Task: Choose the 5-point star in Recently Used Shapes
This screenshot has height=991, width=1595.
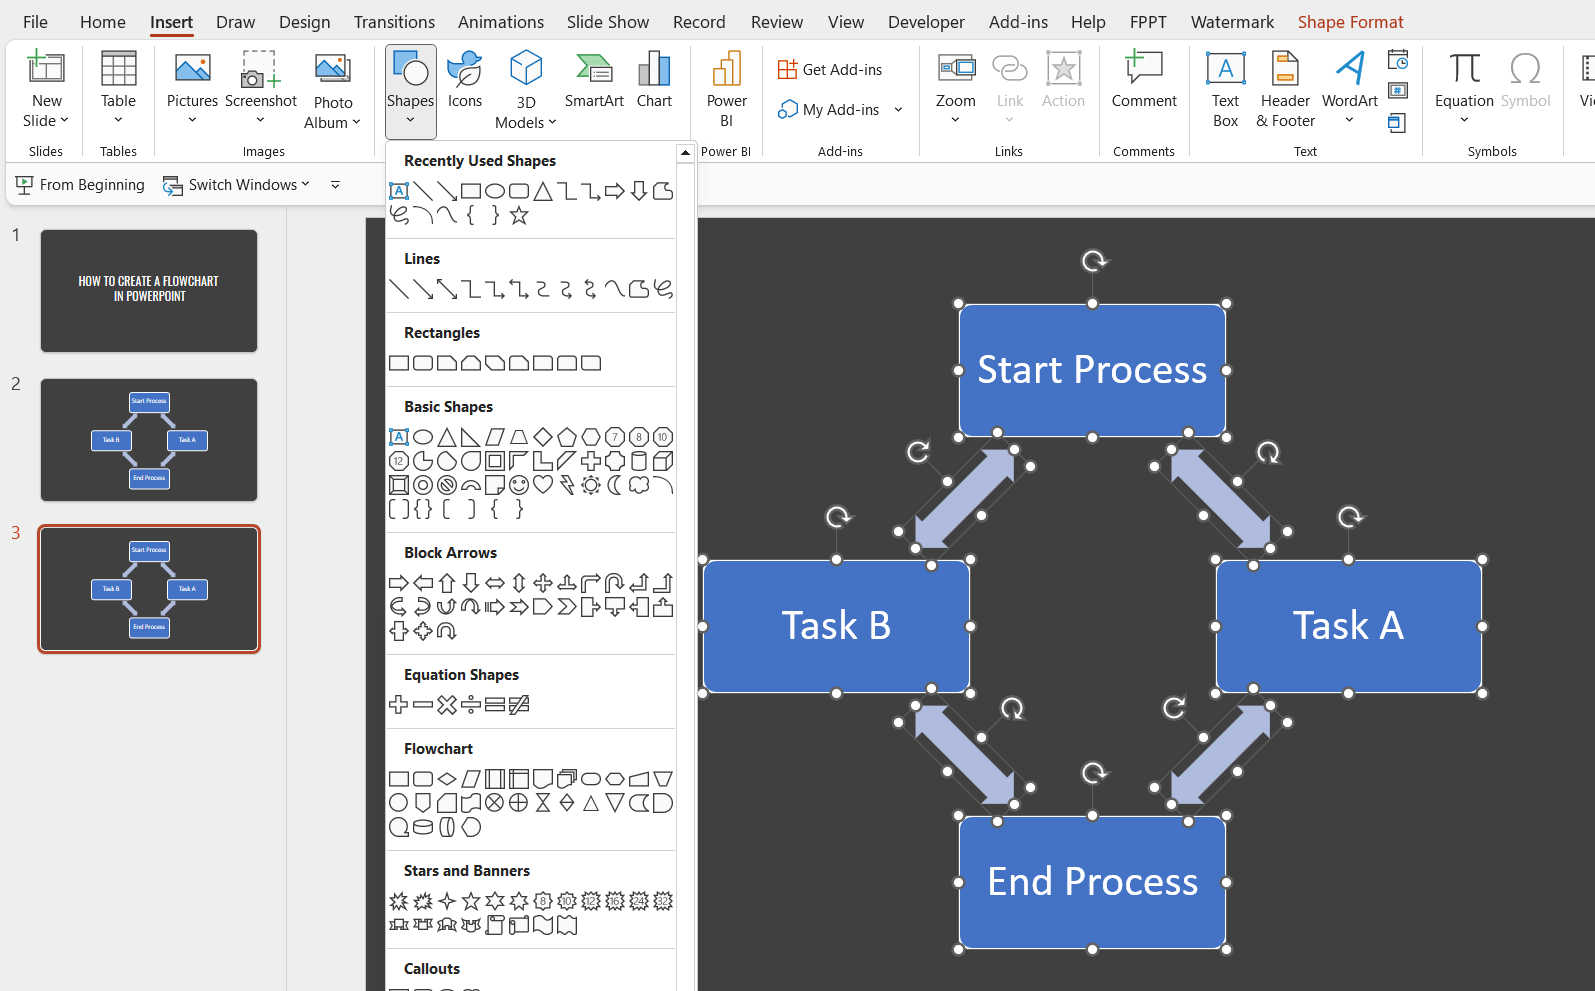Action: [x=519, y=215]
